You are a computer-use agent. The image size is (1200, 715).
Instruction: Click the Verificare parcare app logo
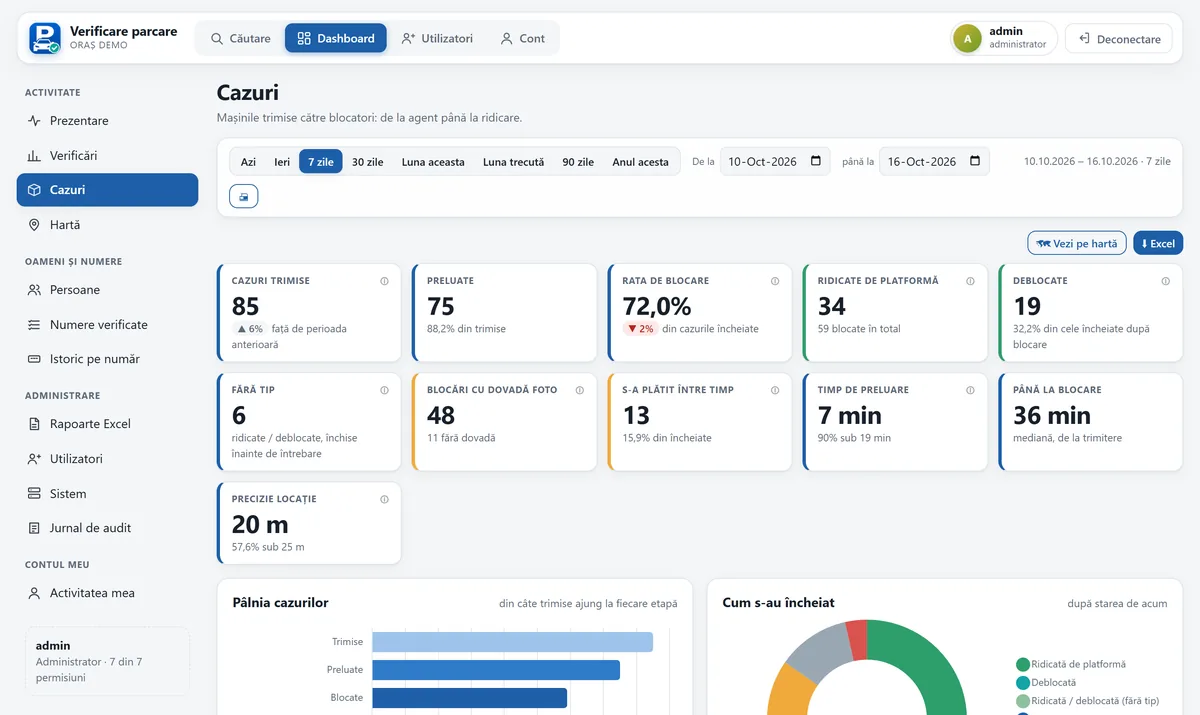(45, 38)
